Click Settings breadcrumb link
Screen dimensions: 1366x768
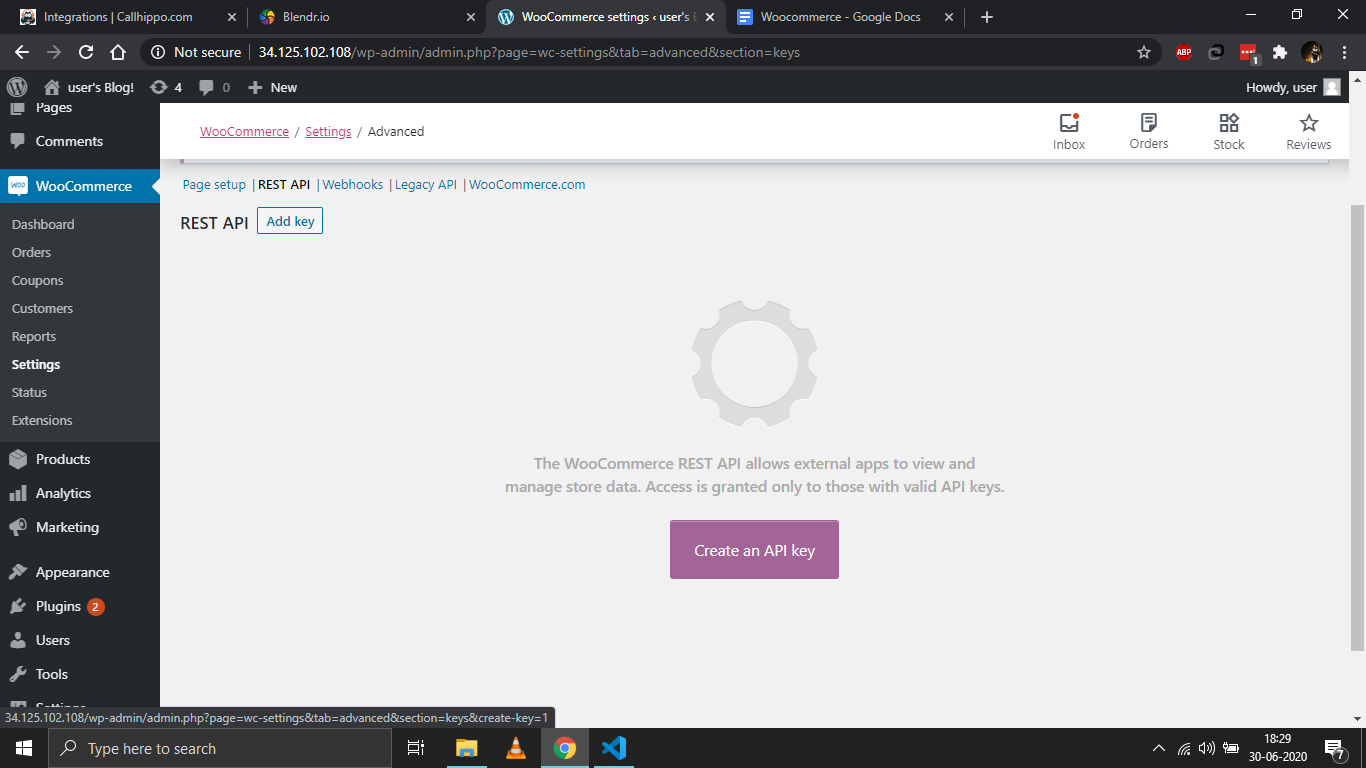328,131
